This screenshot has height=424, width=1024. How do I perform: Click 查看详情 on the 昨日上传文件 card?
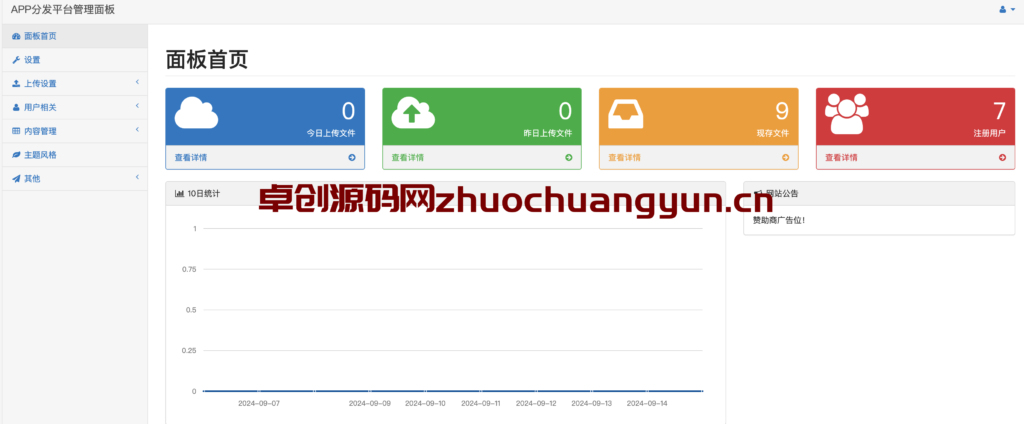tap(408, 157)
